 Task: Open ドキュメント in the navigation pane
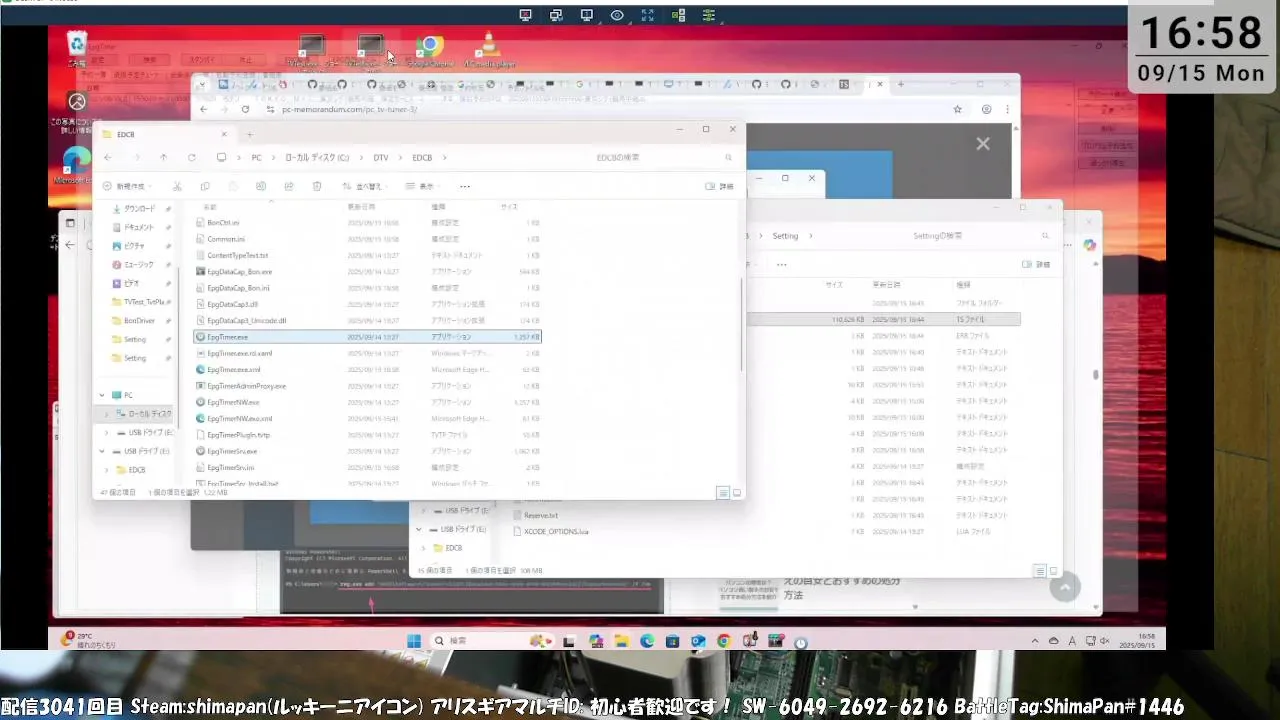(139, 227)
